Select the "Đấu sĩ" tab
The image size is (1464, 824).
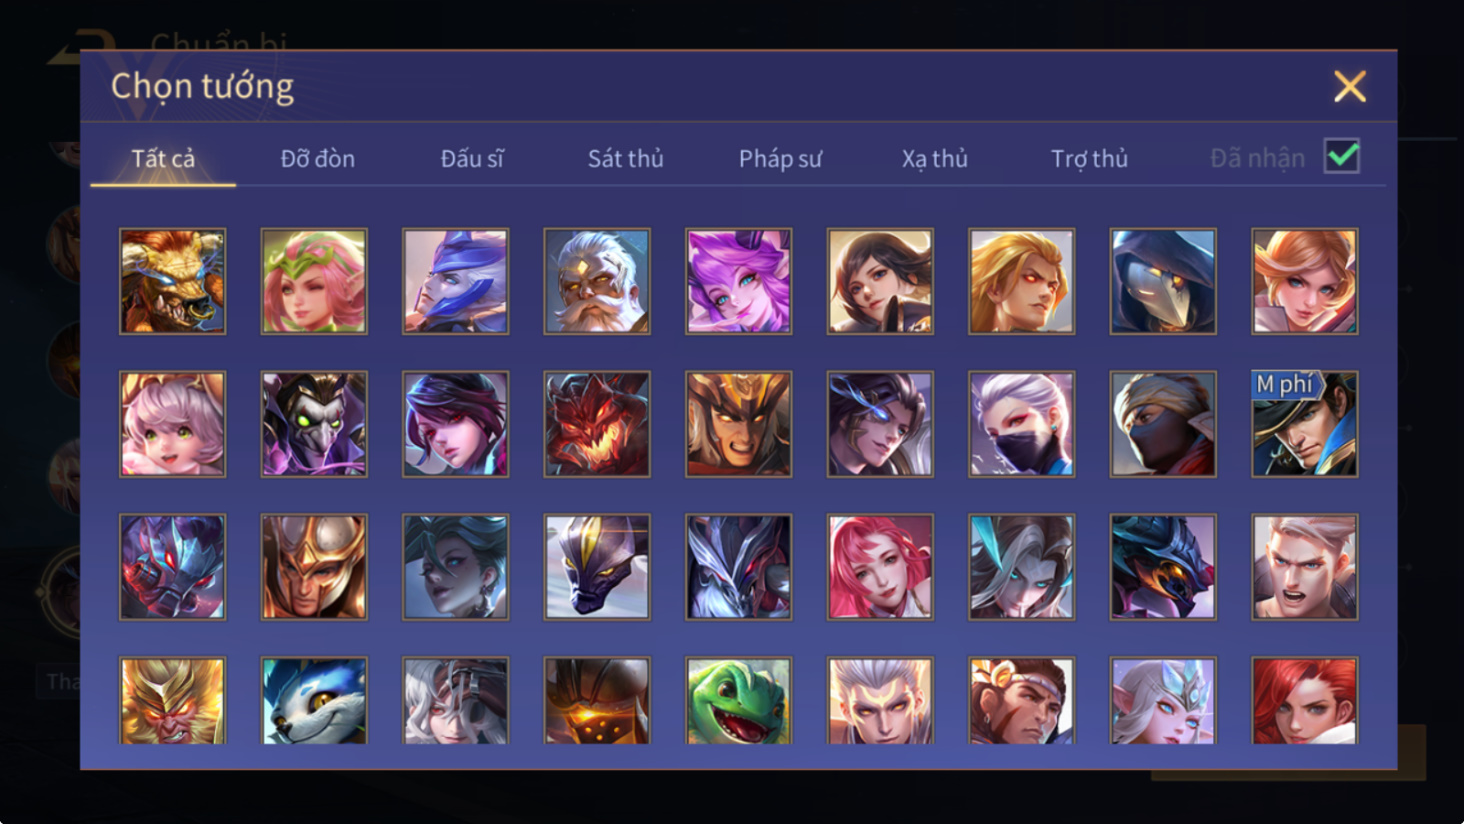pos(472,158)
